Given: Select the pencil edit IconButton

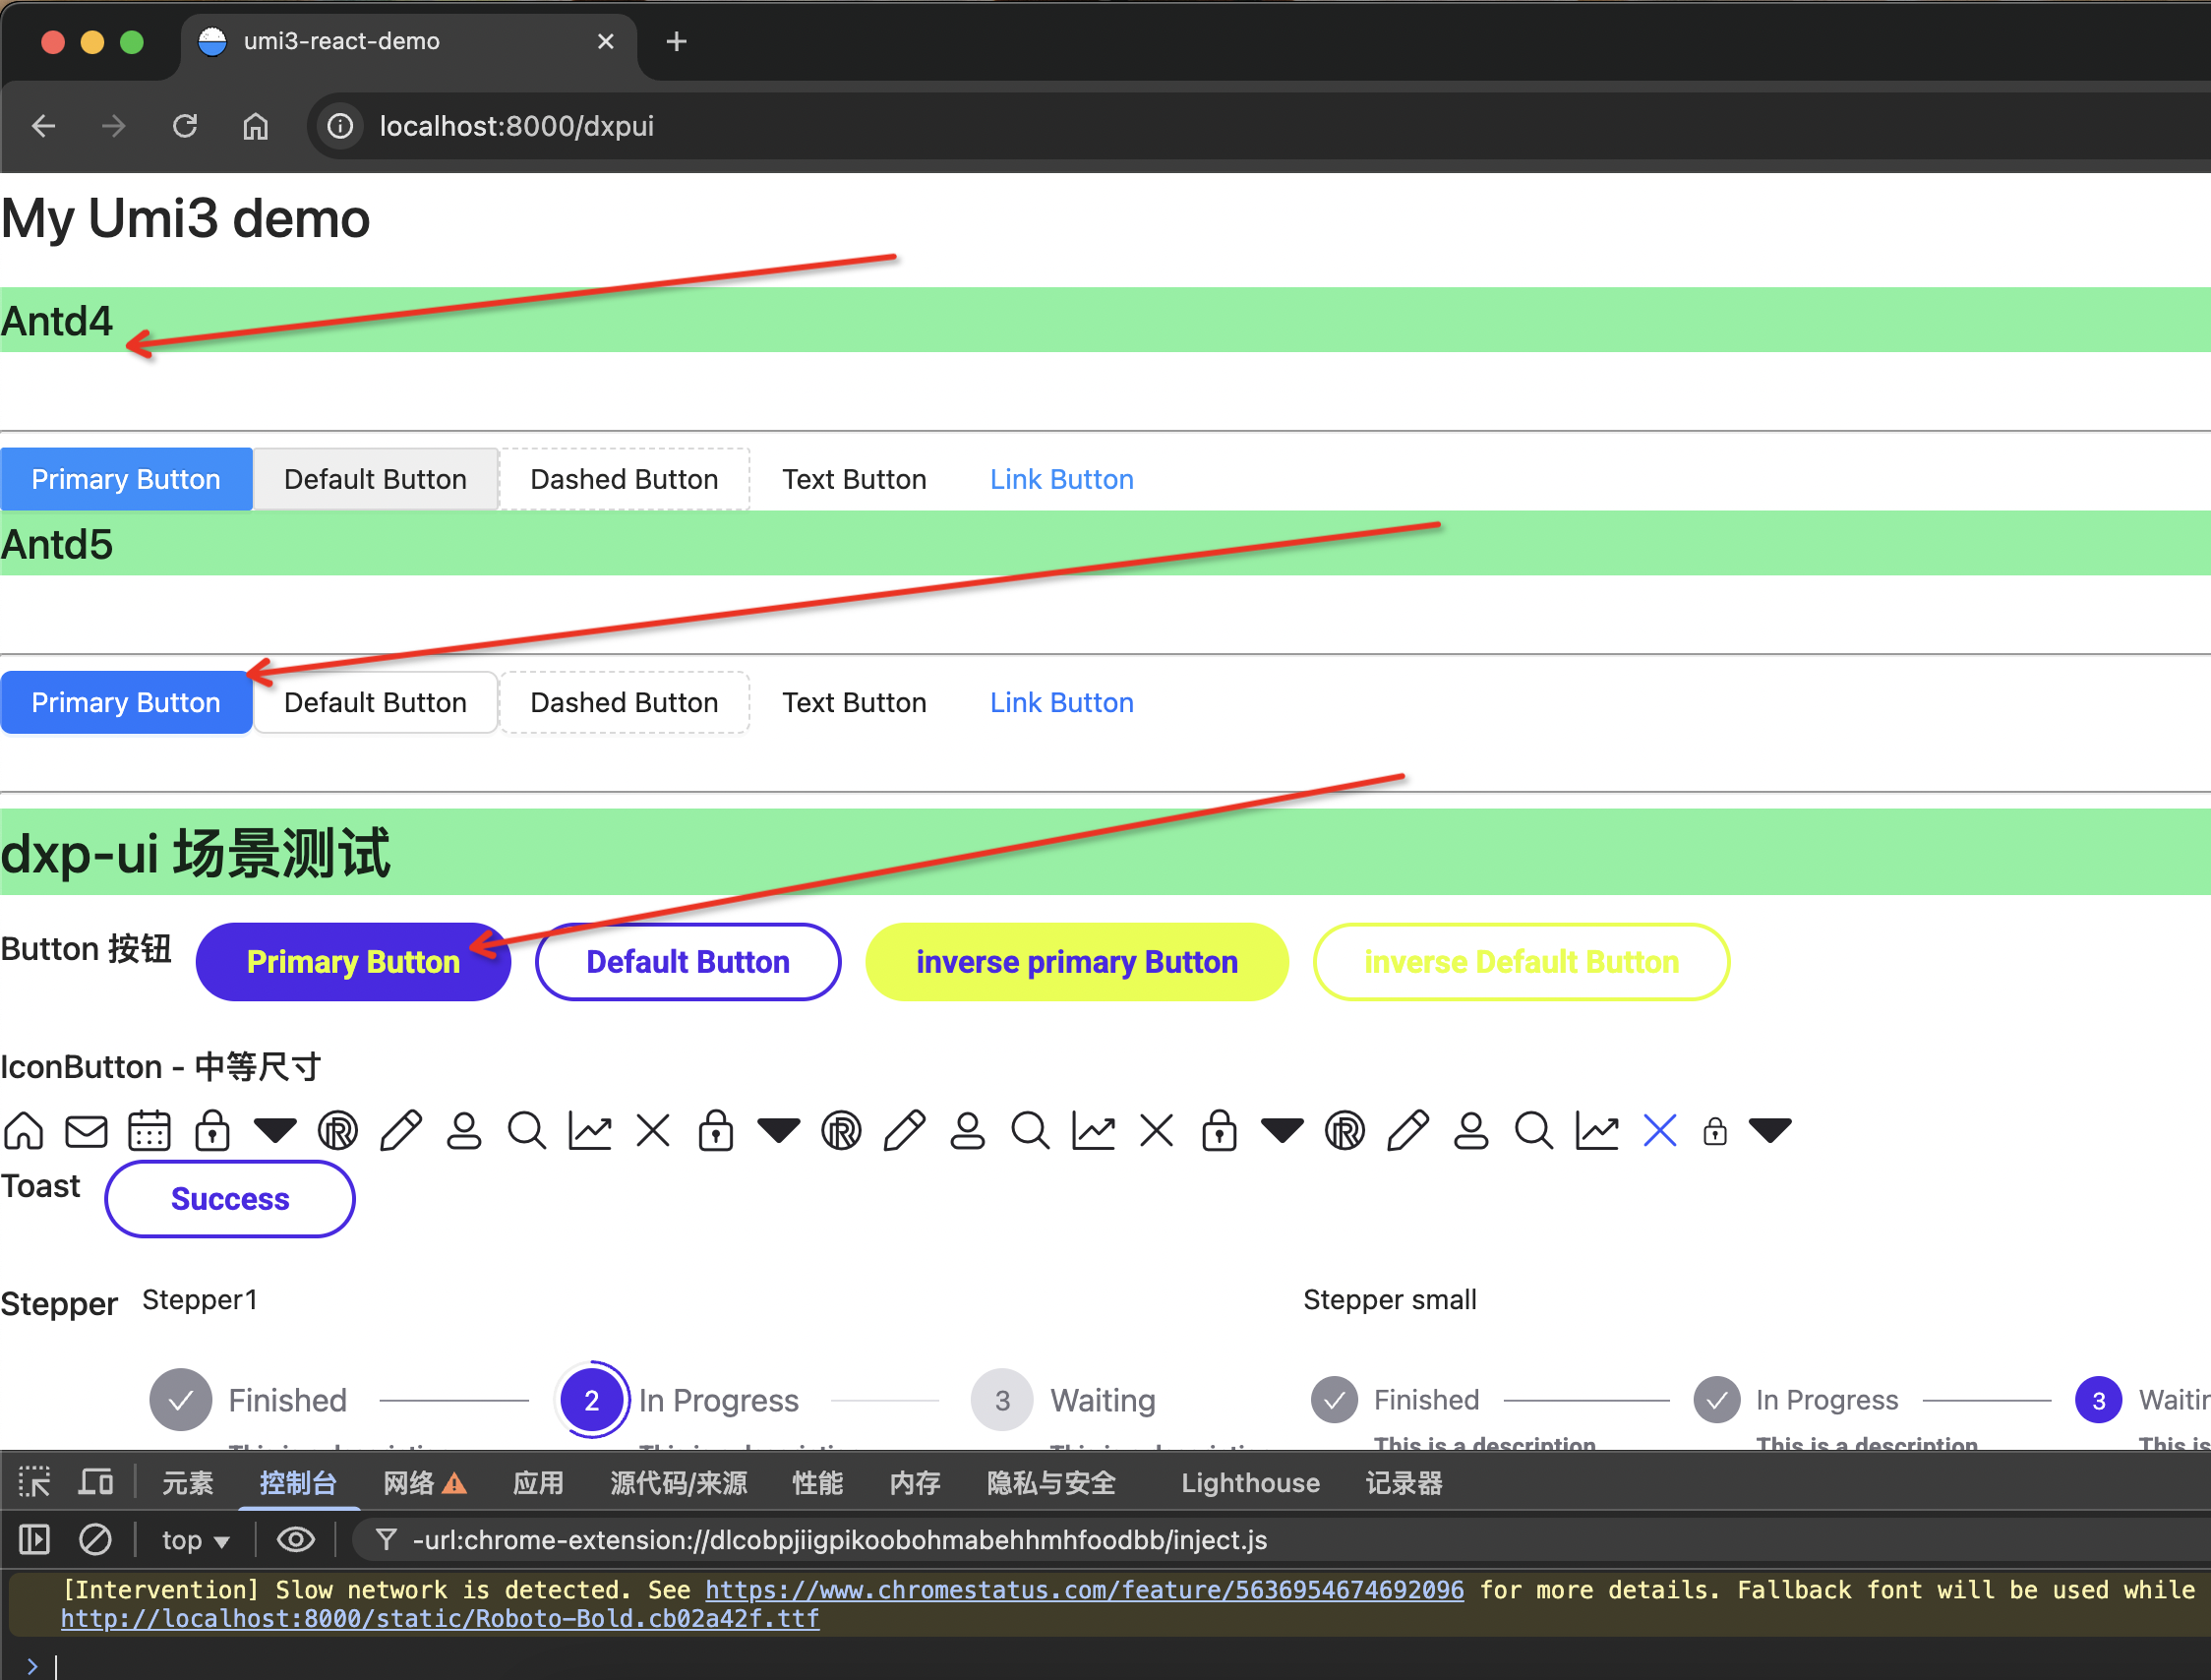Looking at the screenshot, I should point(401,1130).
